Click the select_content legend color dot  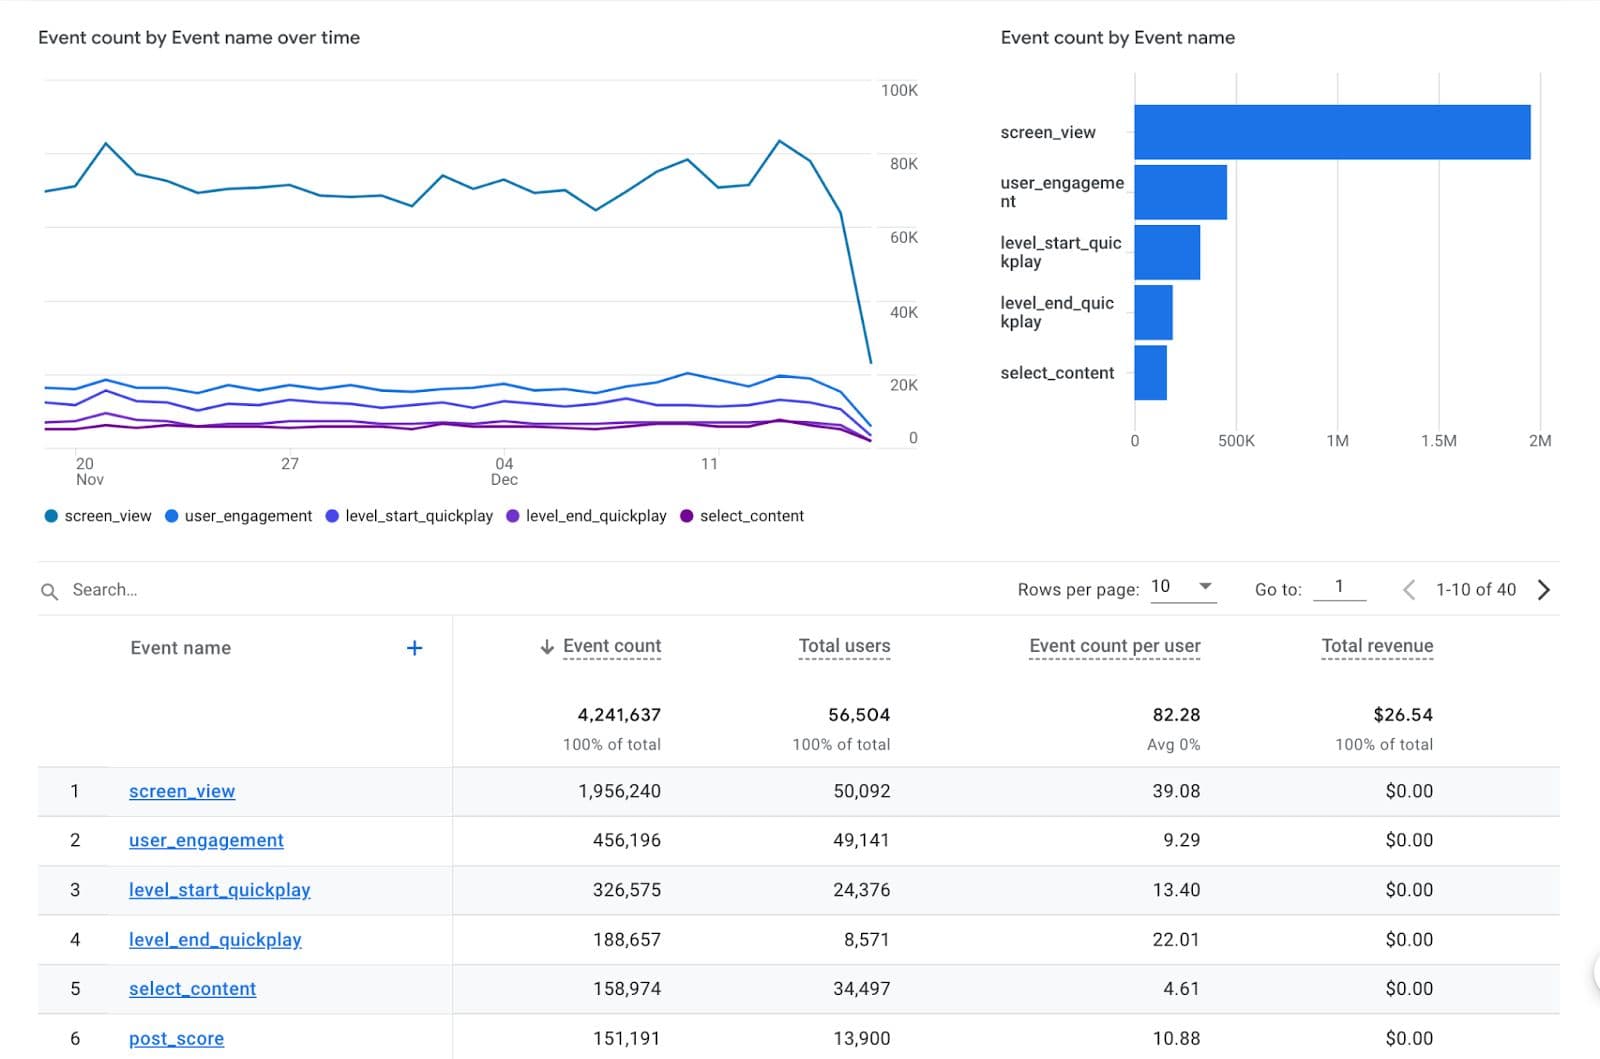686,516
